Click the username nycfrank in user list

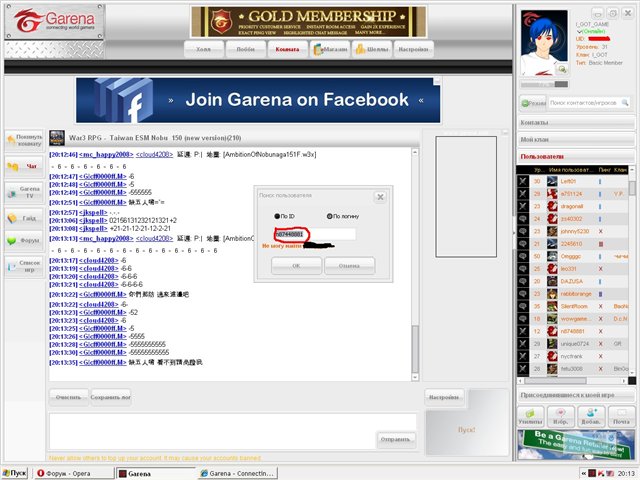point(571,356)
